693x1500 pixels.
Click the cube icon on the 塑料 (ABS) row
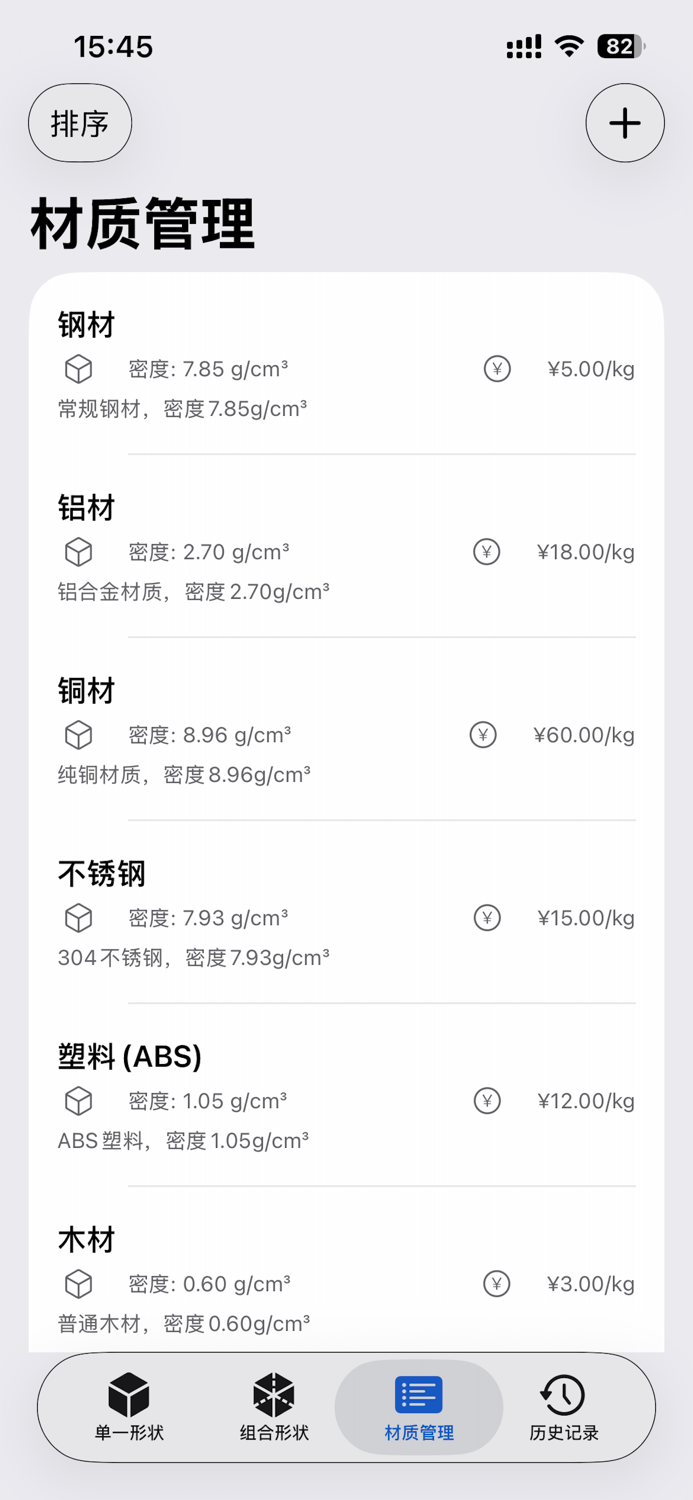pyautogui.click(x=78, y=1100)
